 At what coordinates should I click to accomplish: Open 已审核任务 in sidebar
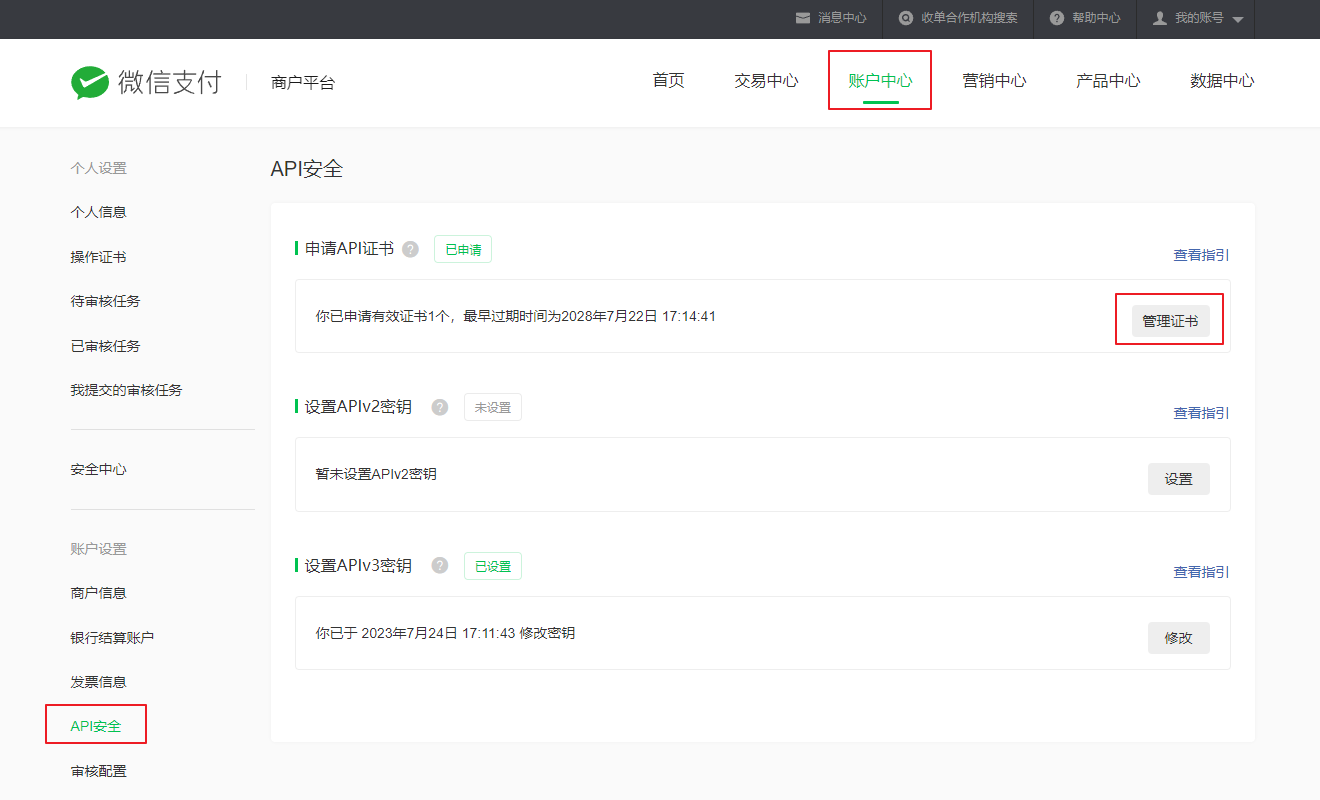[x=105, y=346]
